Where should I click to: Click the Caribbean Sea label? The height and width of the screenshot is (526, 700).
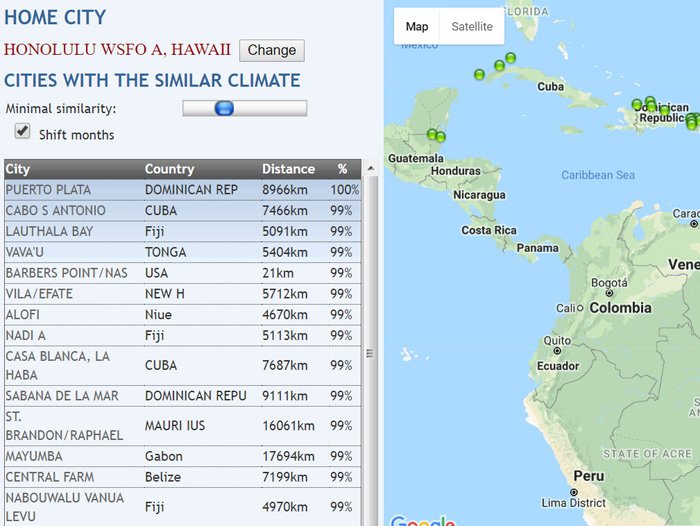pos(598,175)
